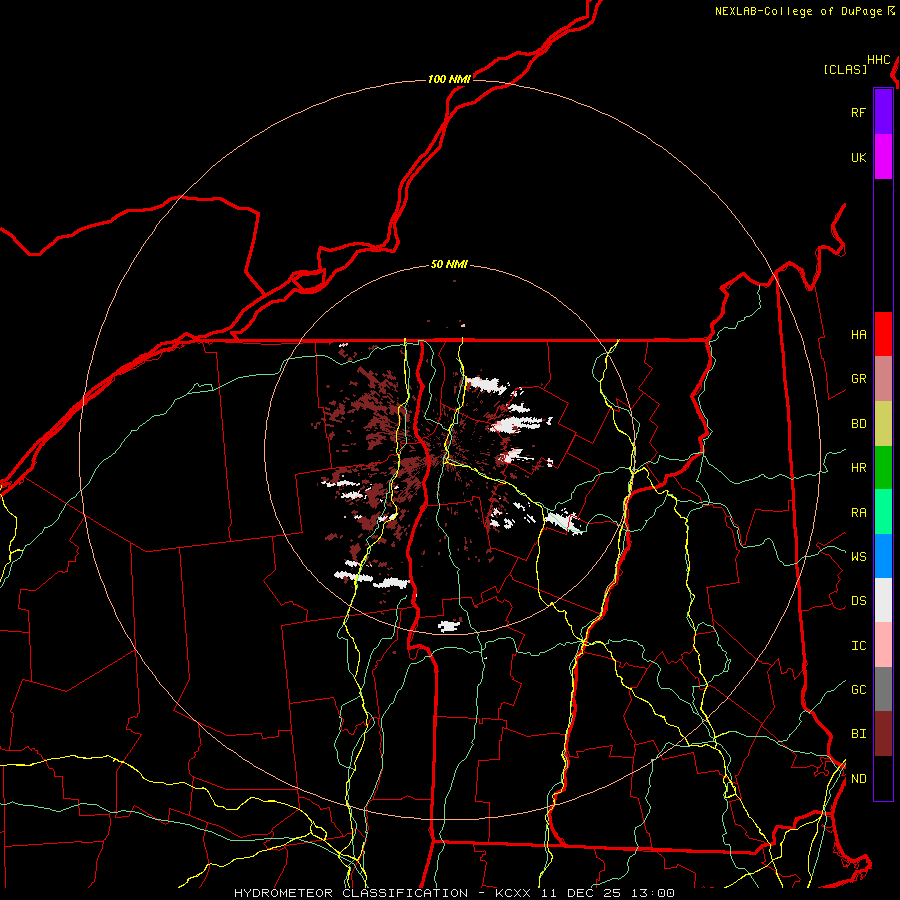Click the HR green legend swatch
The height and width of the screenshot is (900, 900).
pyautogui.click(x=883, y=468)
